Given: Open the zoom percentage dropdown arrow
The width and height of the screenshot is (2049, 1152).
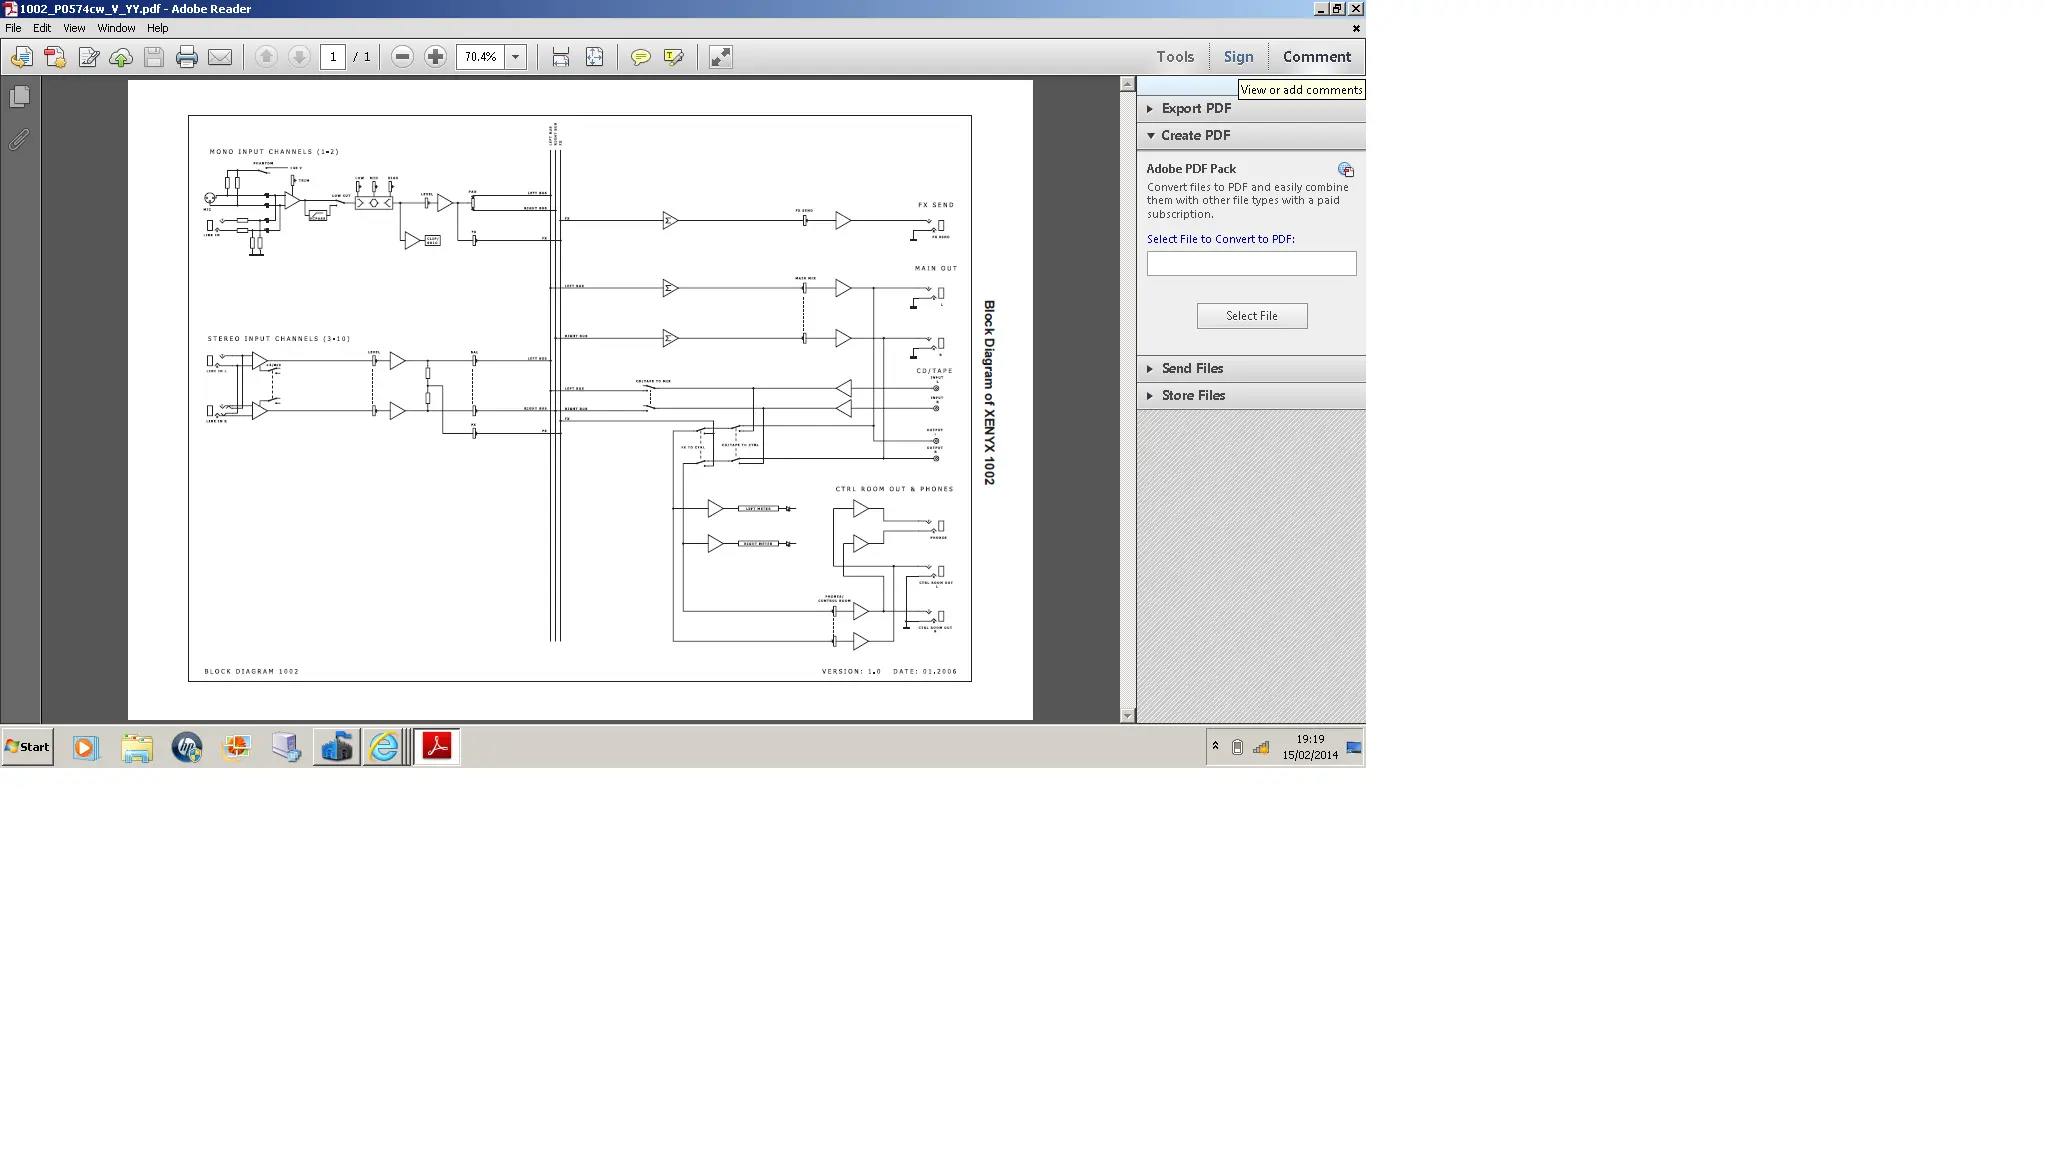Looking at the screenshot, I should [x=516, y=57].
